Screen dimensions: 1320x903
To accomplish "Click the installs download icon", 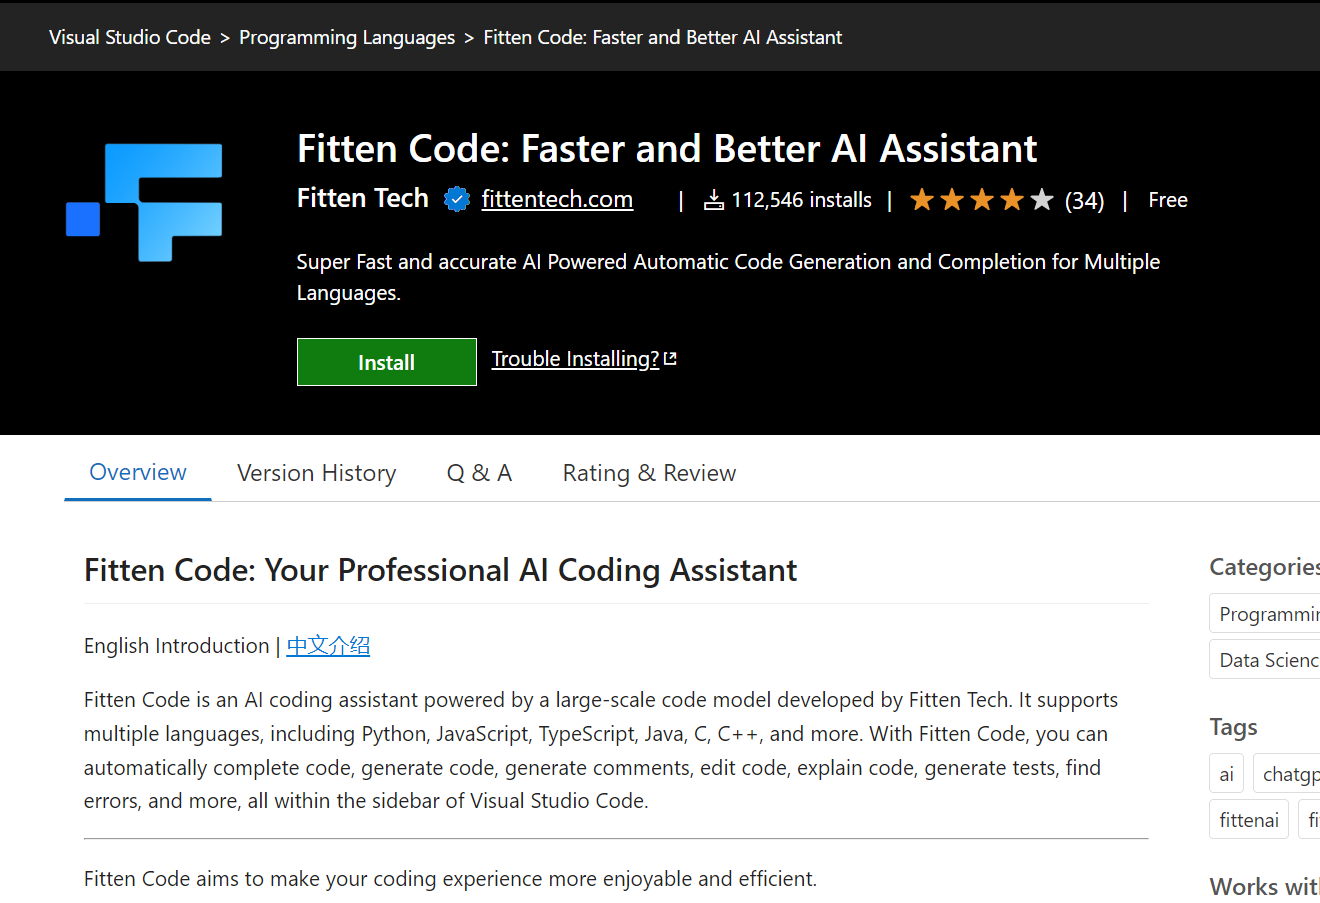I will pos(714,200).
